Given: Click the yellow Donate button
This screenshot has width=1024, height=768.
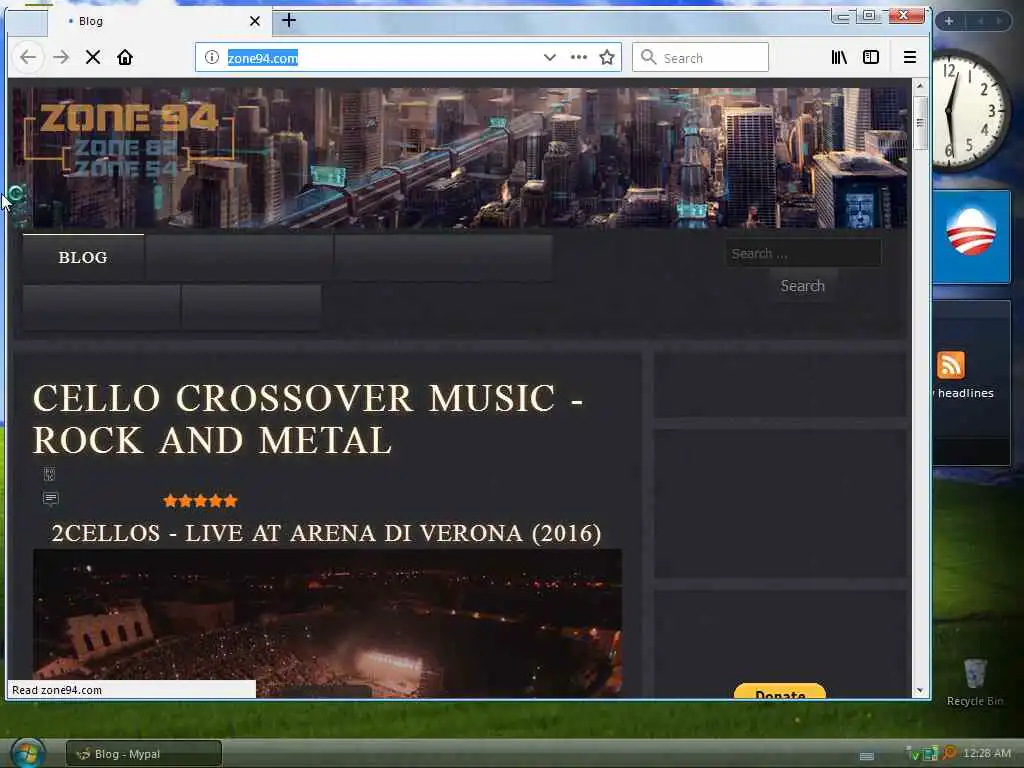Looking at the screenshot, I should coord(780,691).
